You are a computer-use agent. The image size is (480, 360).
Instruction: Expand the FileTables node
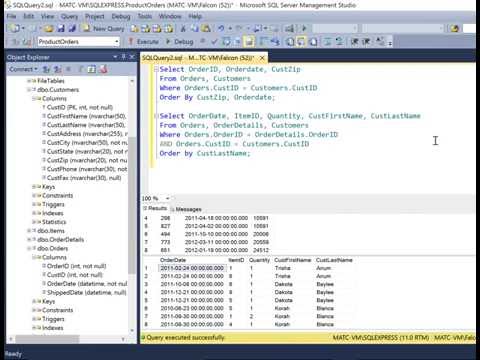click(x=29, y=81)
